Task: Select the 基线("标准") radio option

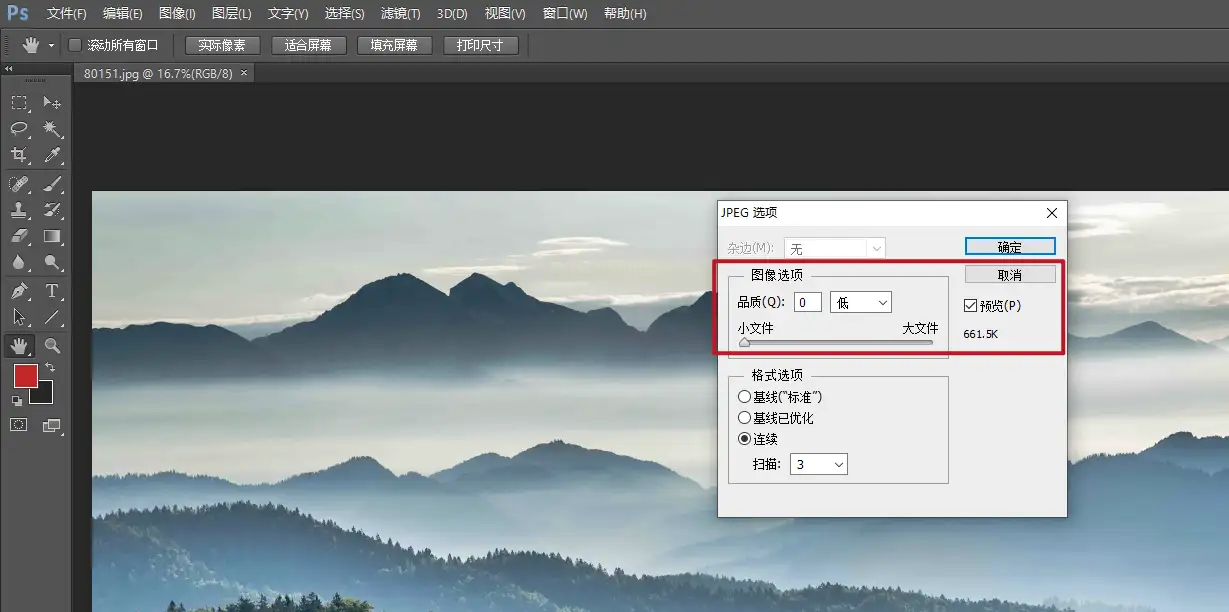Action: point(744,397)
